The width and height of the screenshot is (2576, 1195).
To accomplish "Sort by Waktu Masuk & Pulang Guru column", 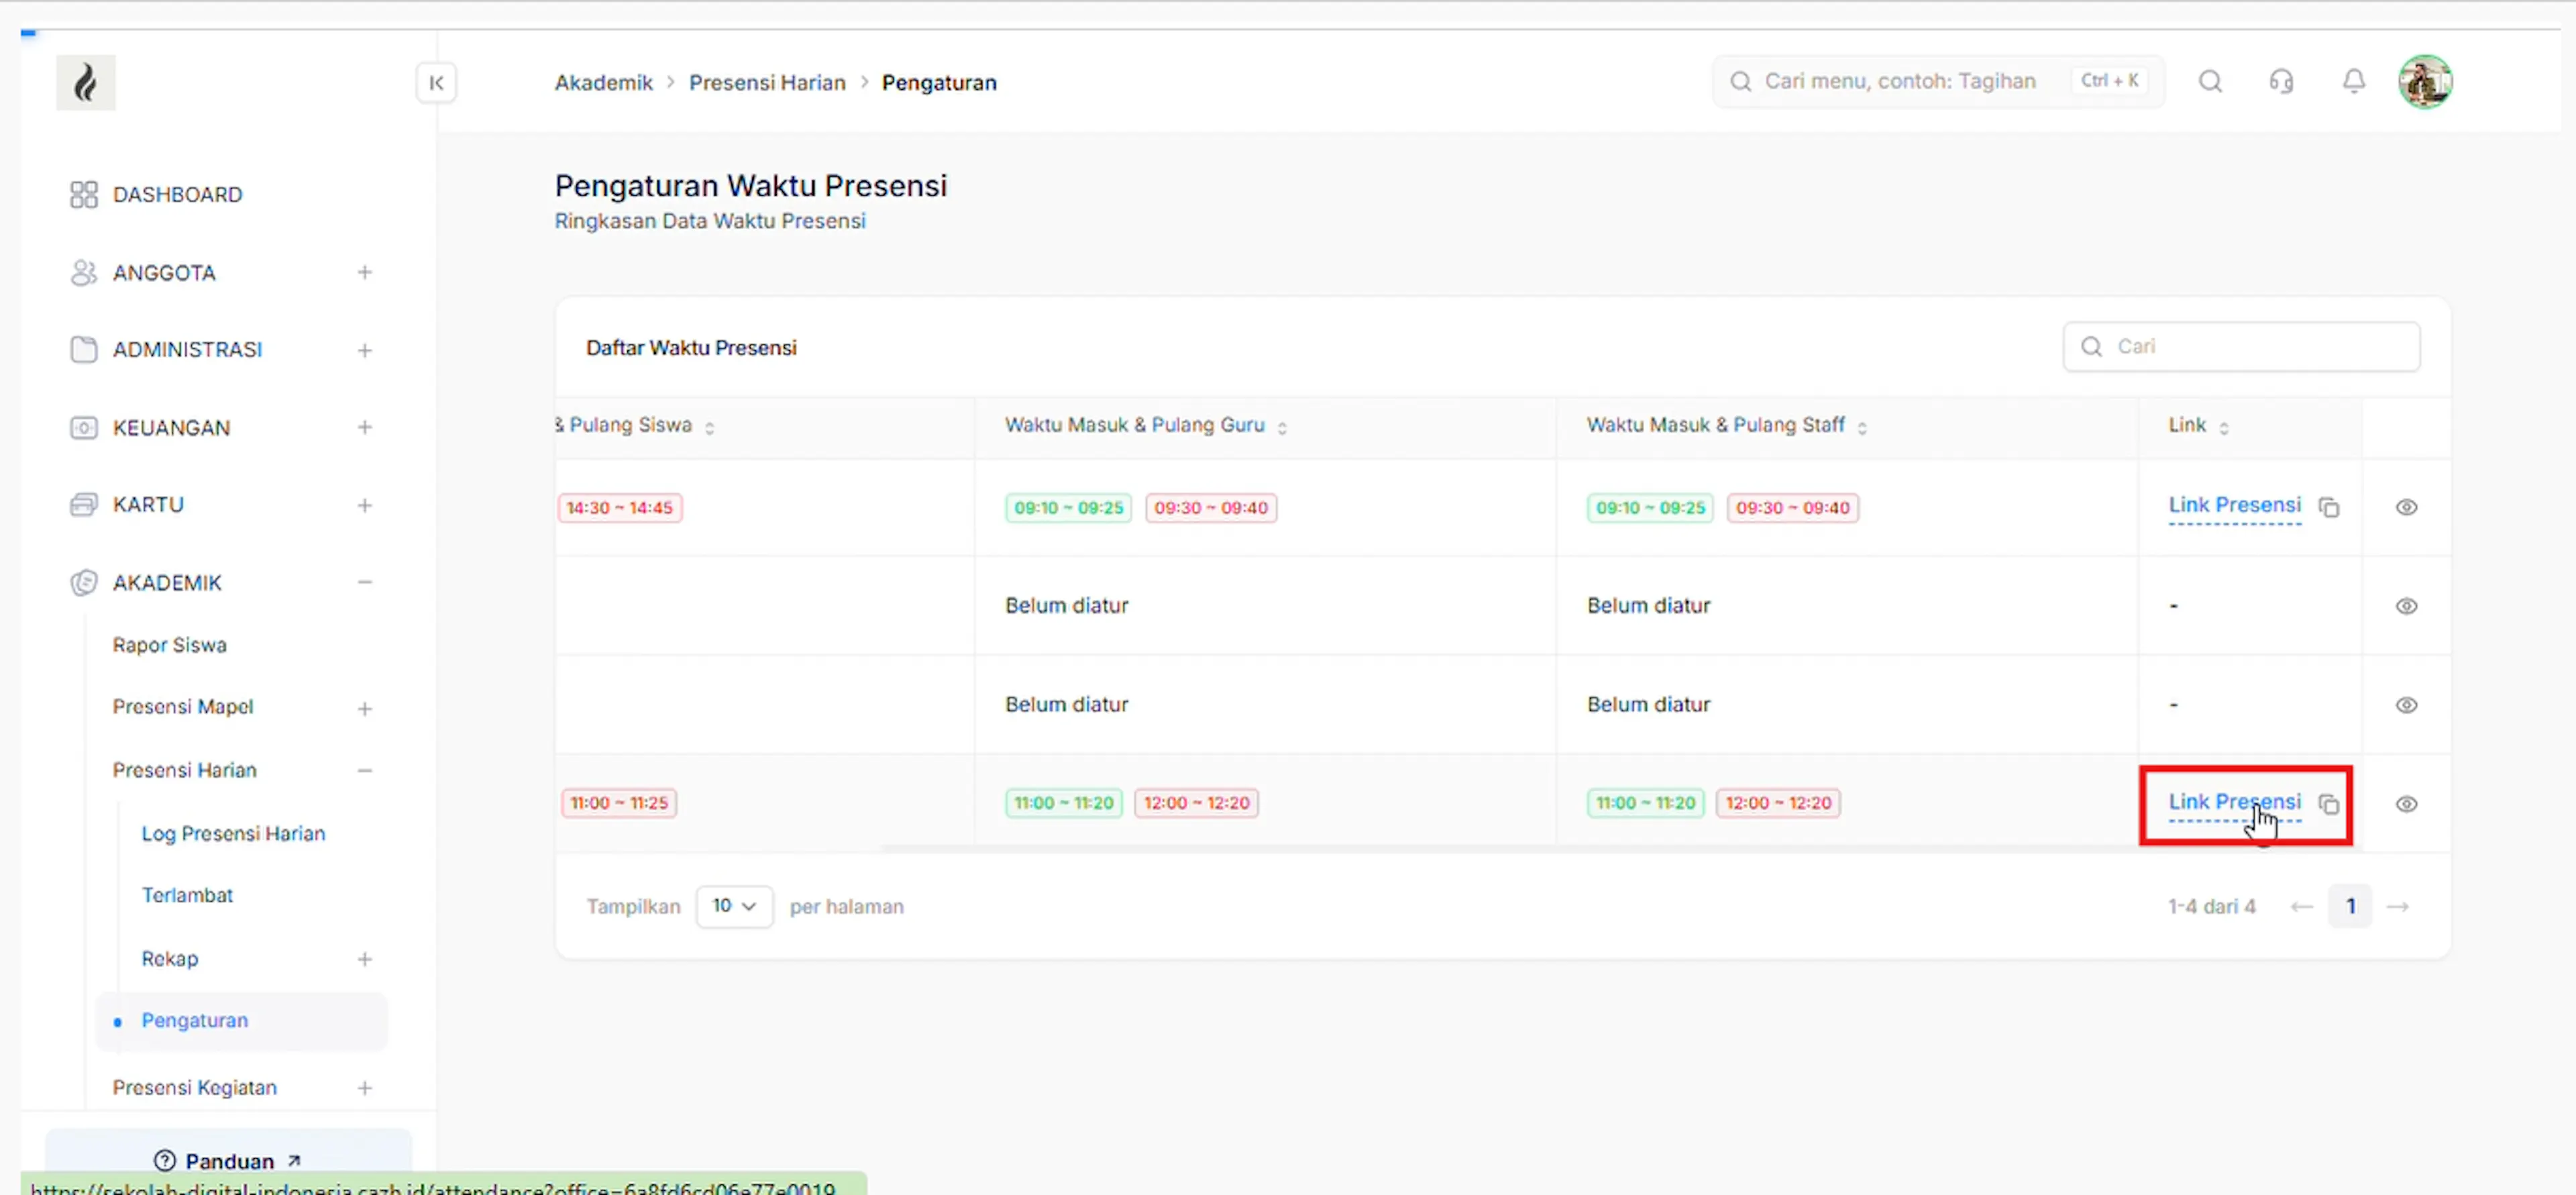I will (1281, 428).
